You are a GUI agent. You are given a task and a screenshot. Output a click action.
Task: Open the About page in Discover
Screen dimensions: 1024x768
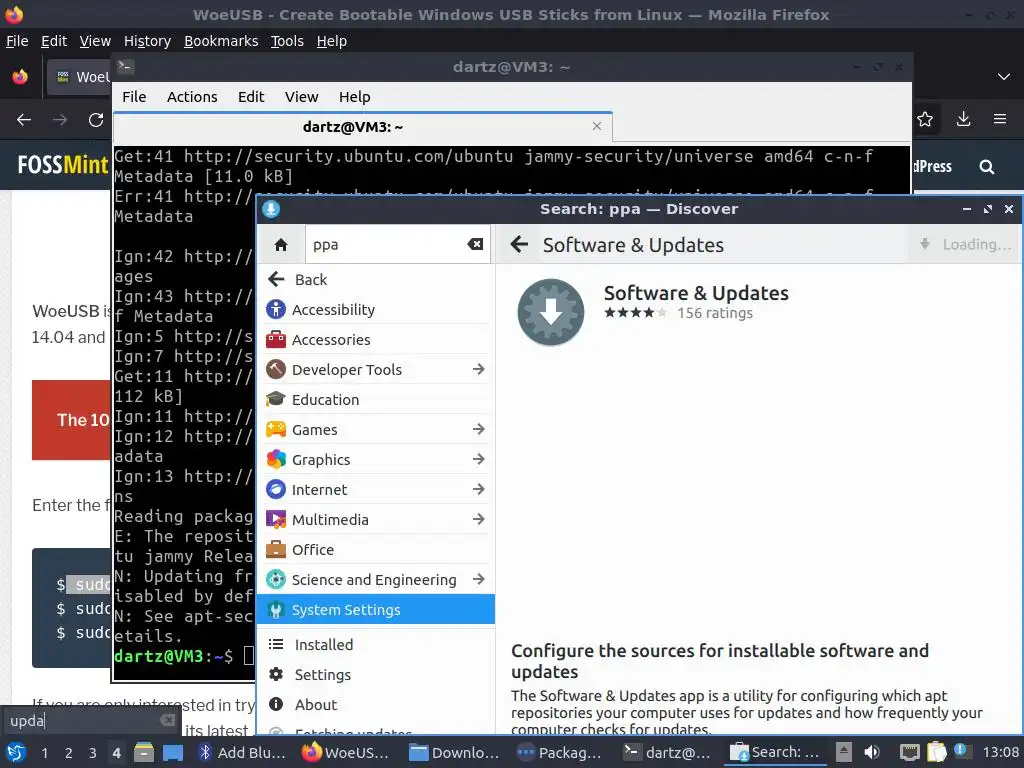(376, 705)
